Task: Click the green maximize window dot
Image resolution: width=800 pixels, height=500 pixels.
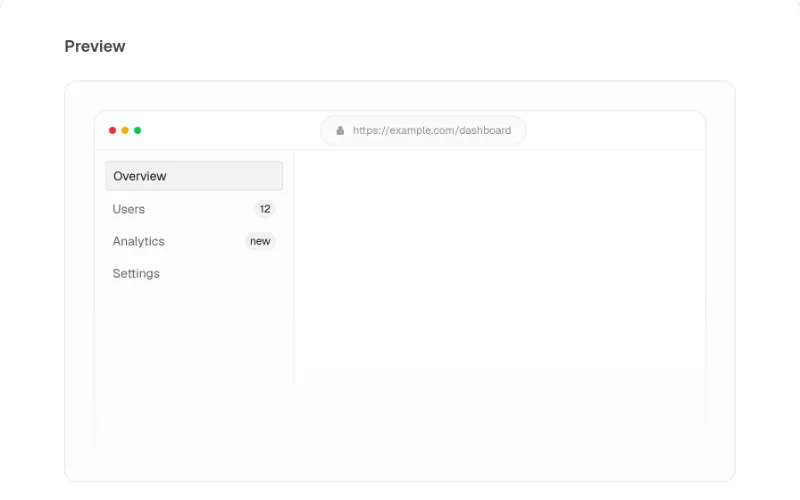Action: coord(137,131)
